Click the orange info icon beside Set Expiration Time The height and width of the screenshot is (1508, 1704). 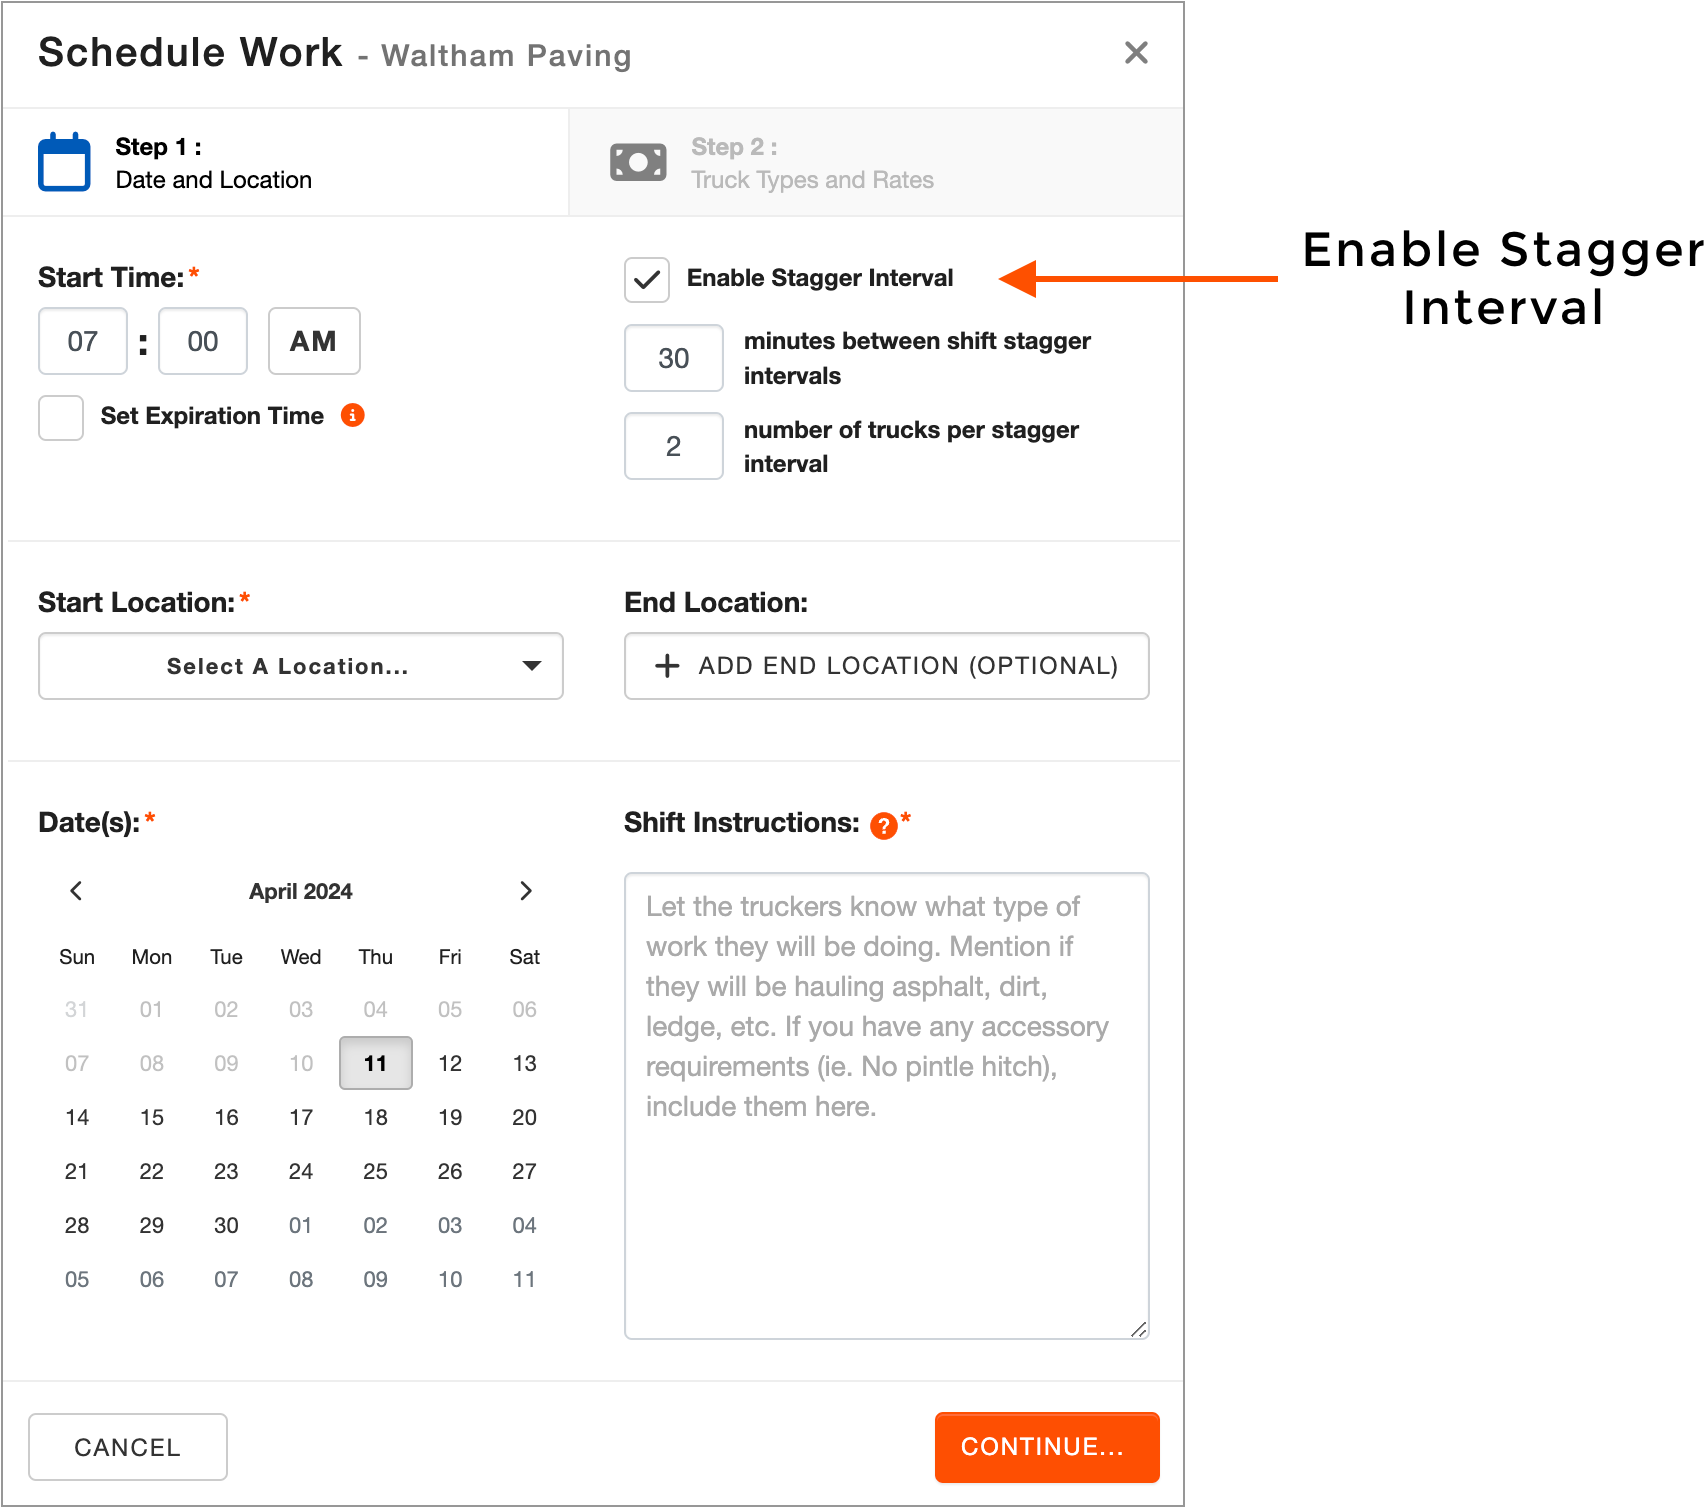pos(353,415)
